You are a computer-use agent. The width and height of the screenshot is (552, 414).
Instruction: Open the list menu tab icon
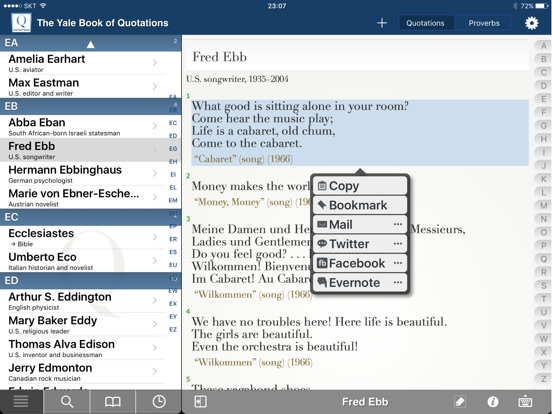pyautogui.click(x=21, y=402)
